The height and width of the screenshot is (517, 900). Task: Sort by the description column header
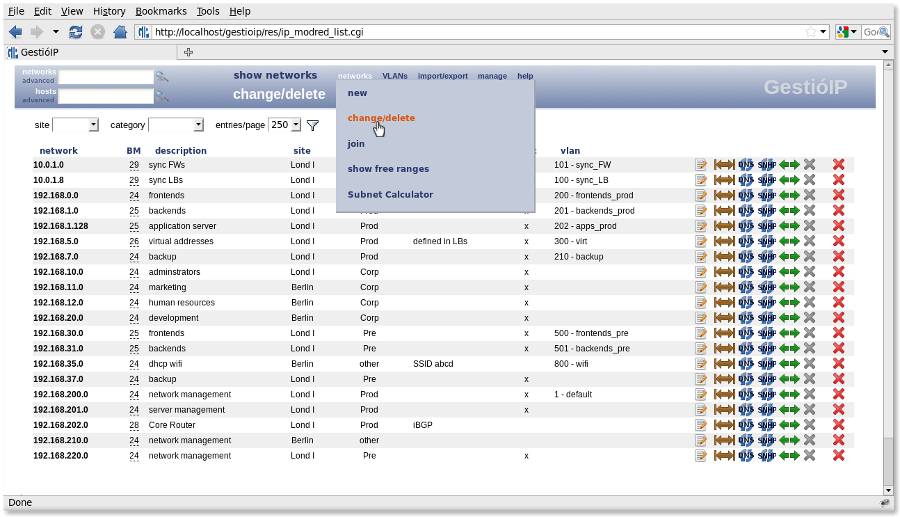pos(180,151)
